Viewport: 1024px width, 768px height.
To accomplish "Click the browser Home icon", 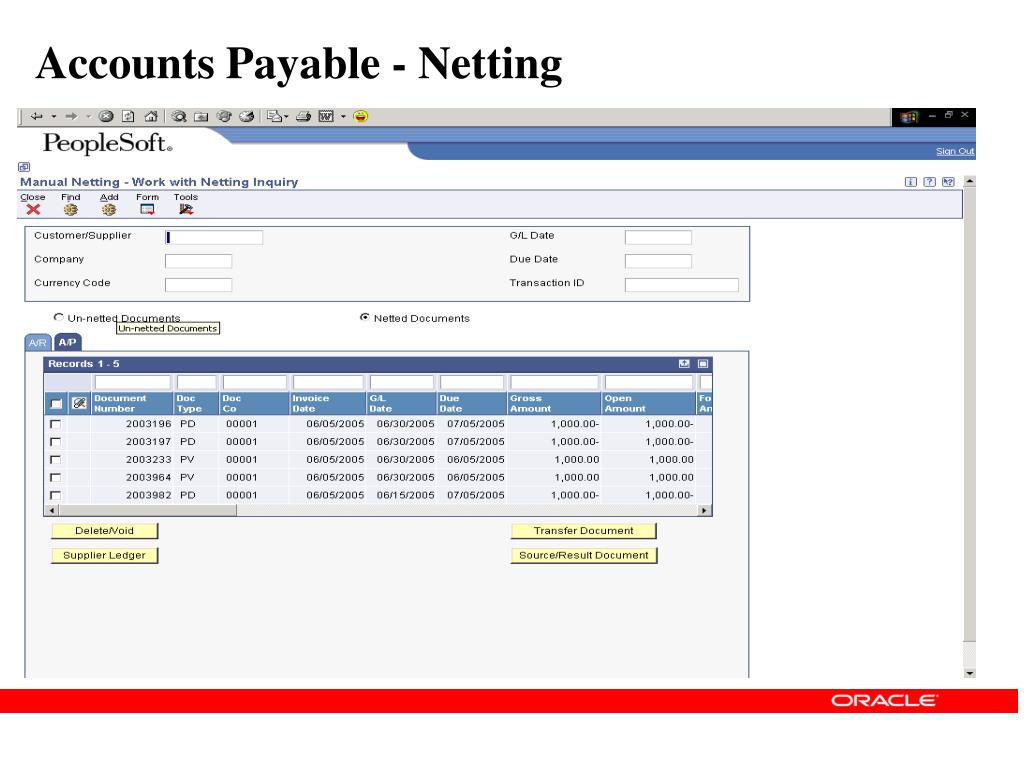I will point(152,115).
